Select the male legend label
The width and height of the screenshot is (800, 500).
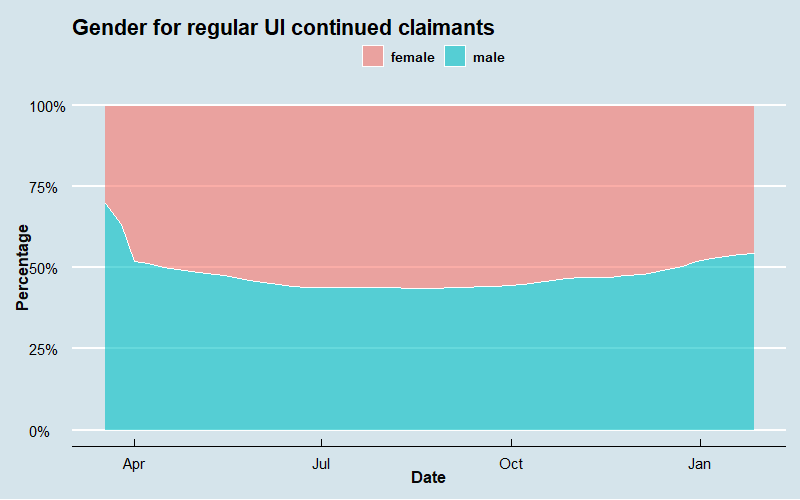488,58
